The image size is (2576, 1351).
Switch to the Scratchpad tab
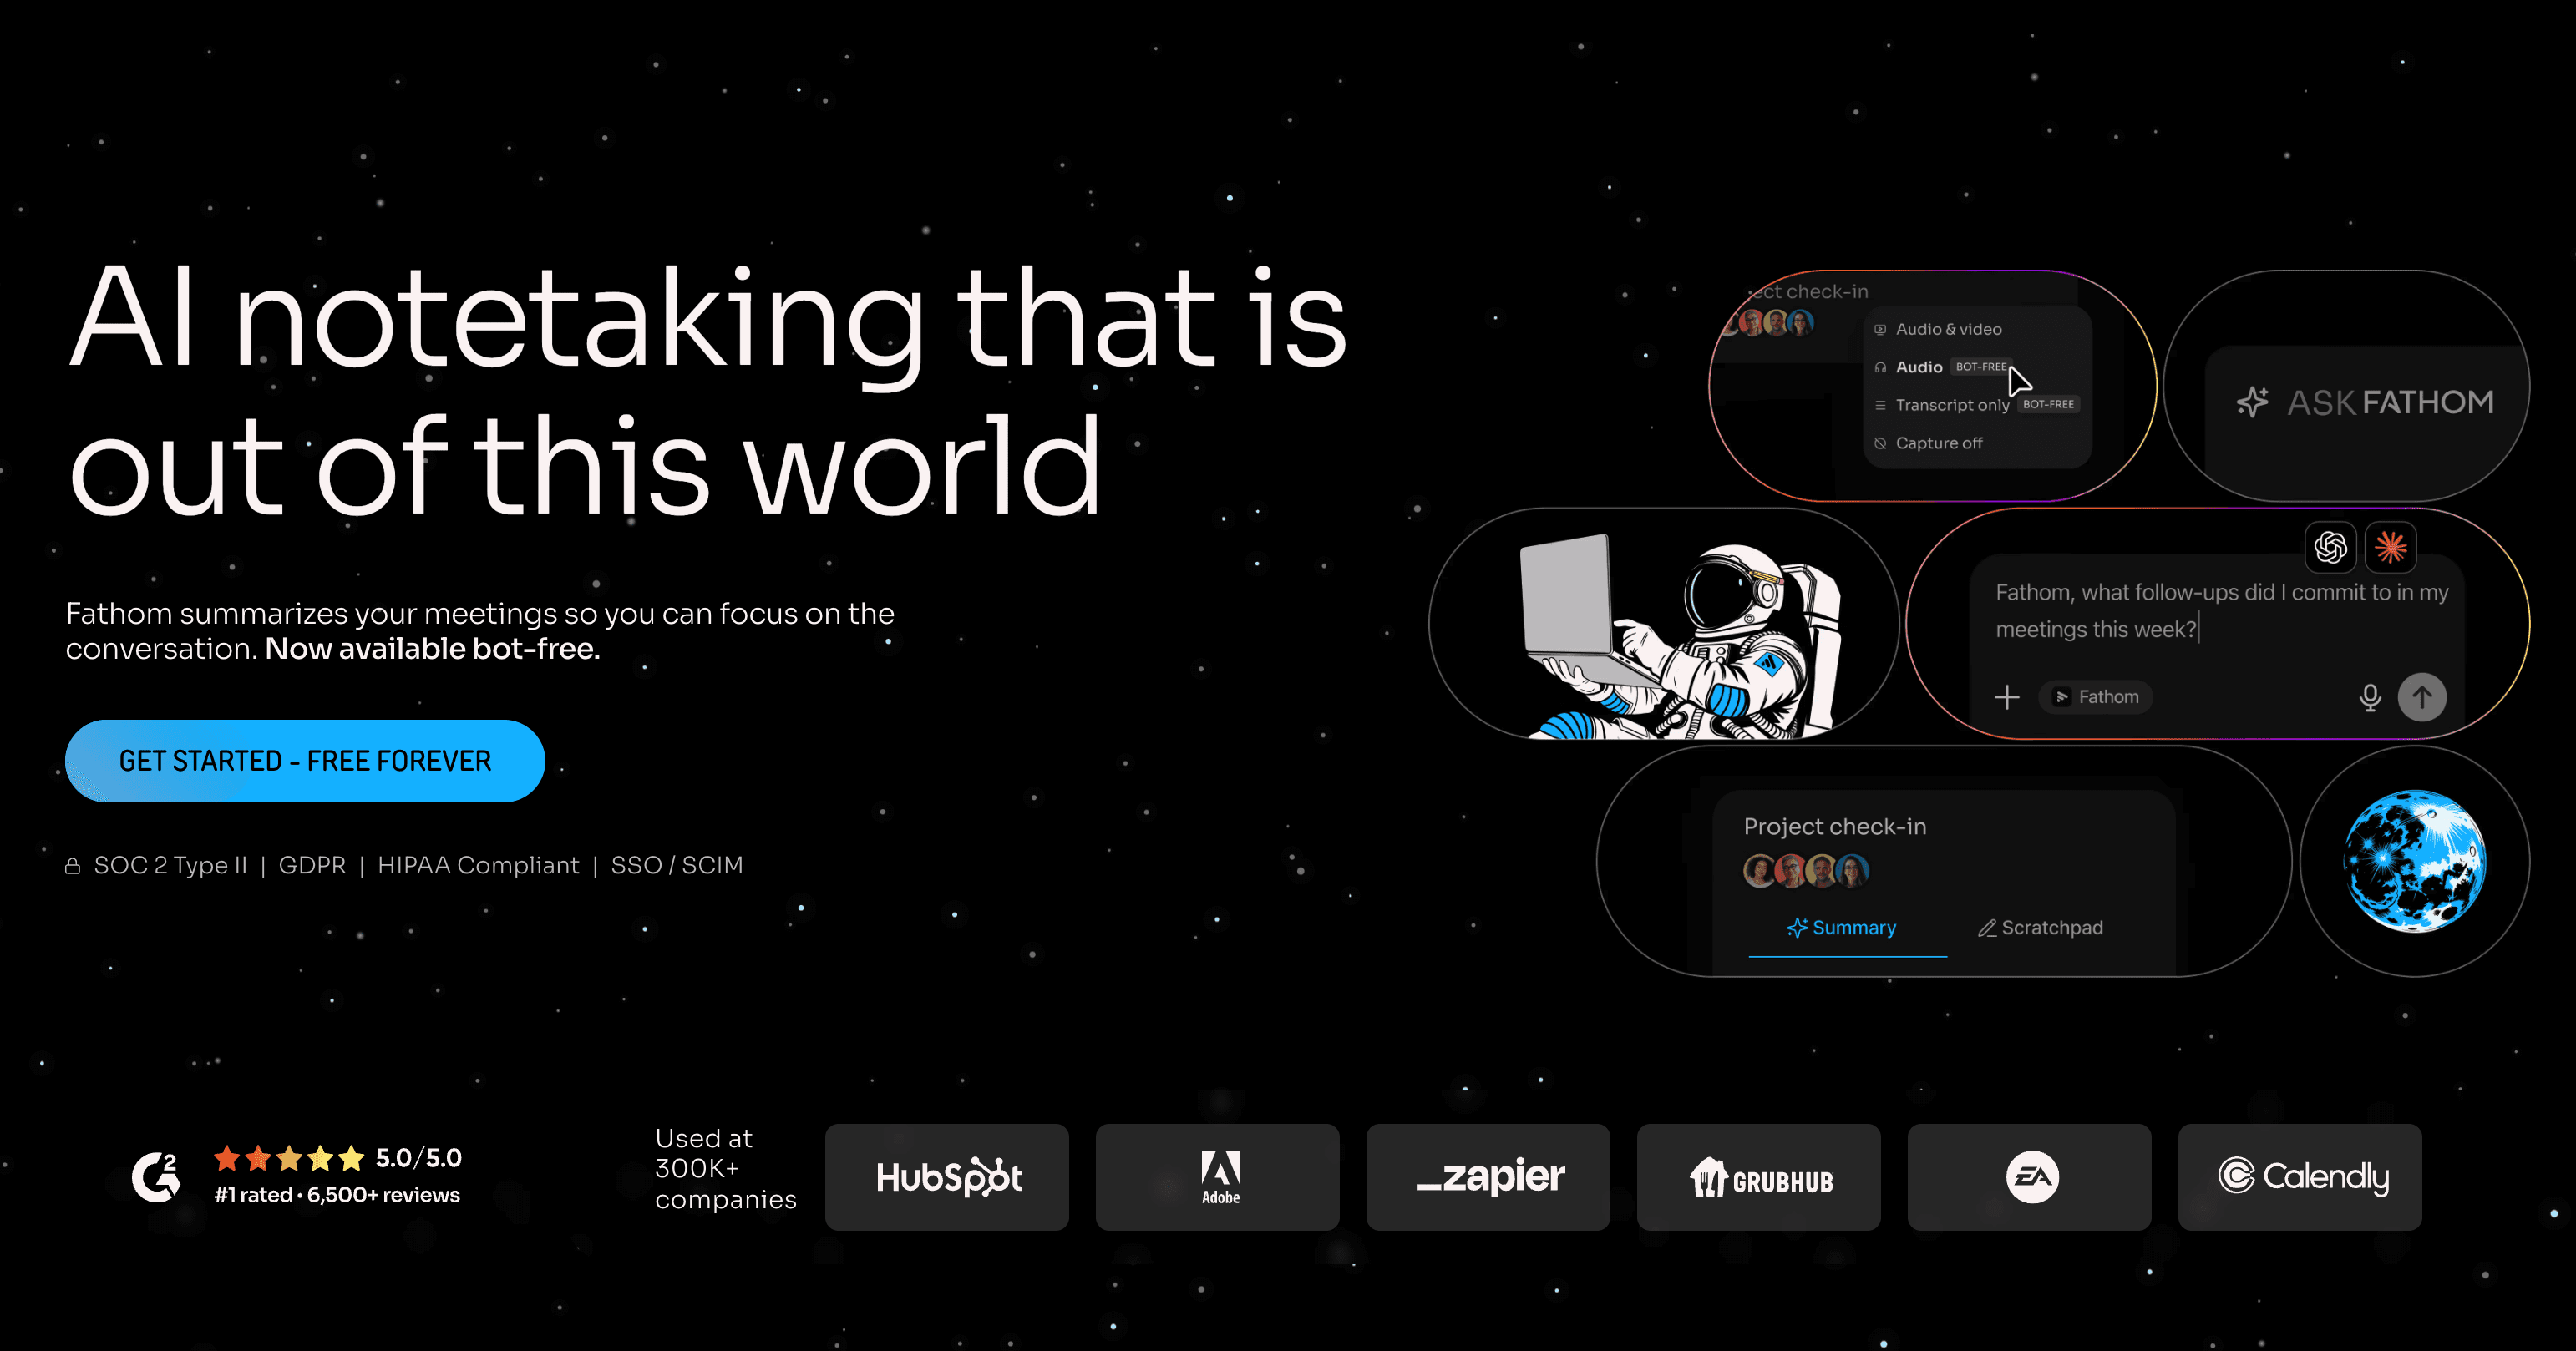tap(2040, 928)
